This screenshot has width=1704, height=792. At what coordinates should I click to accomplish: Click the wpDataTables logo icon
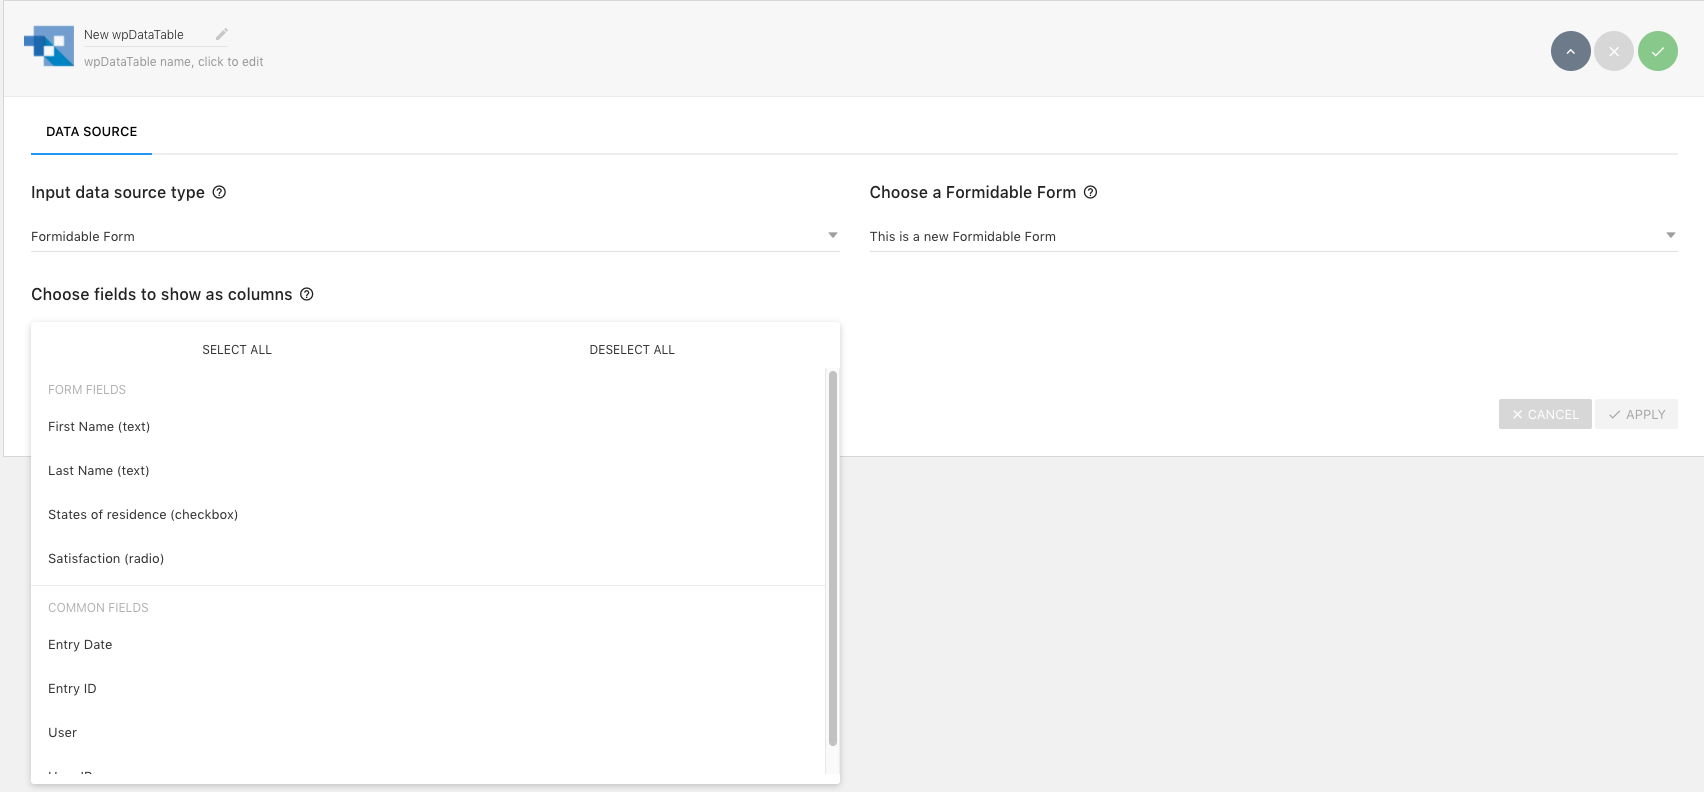pos(49,46)
